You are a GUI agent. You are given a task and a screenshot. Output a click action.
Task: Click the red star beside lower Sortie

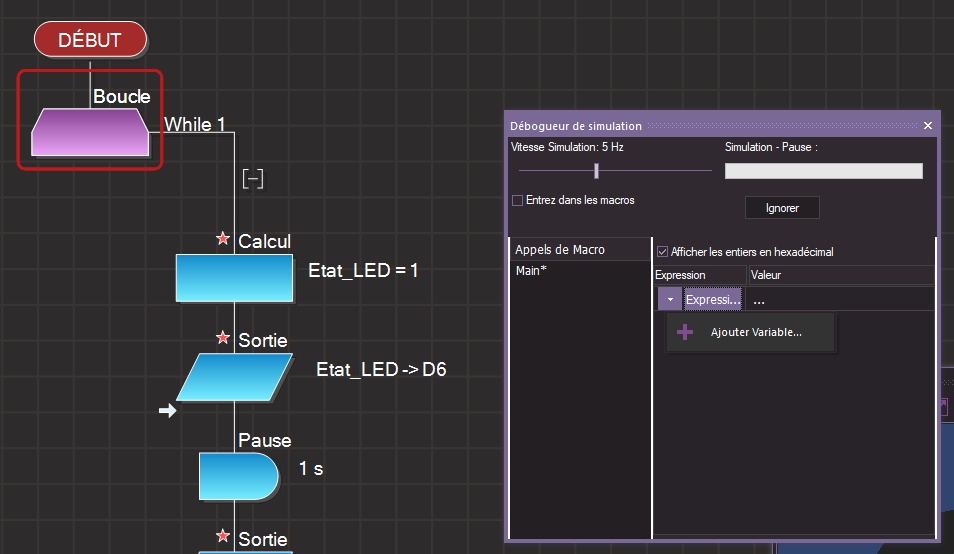click(x=223, y=536)
